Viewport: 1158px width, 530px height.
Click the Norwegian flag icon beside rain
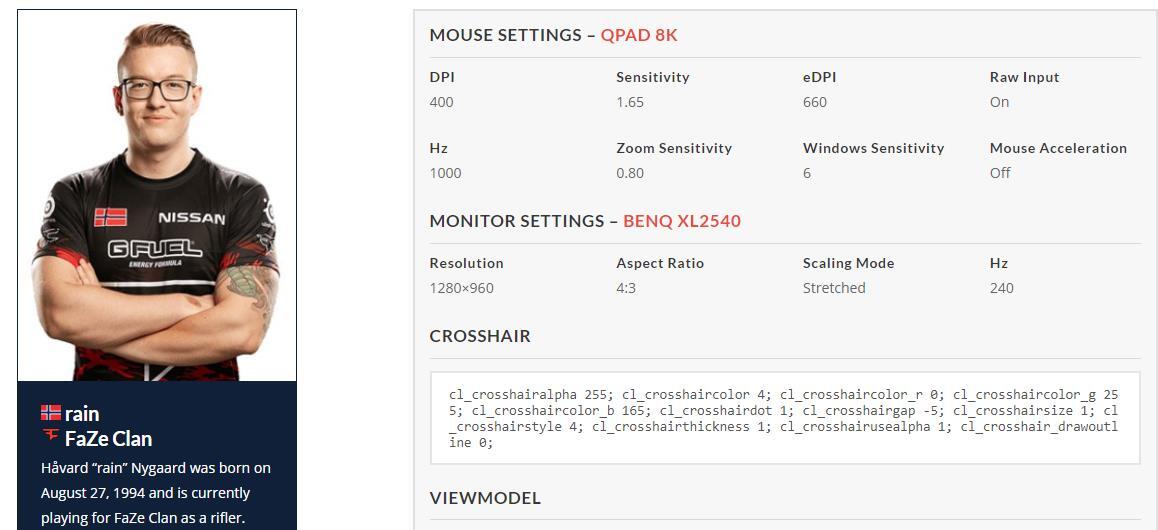pos(51,413)
